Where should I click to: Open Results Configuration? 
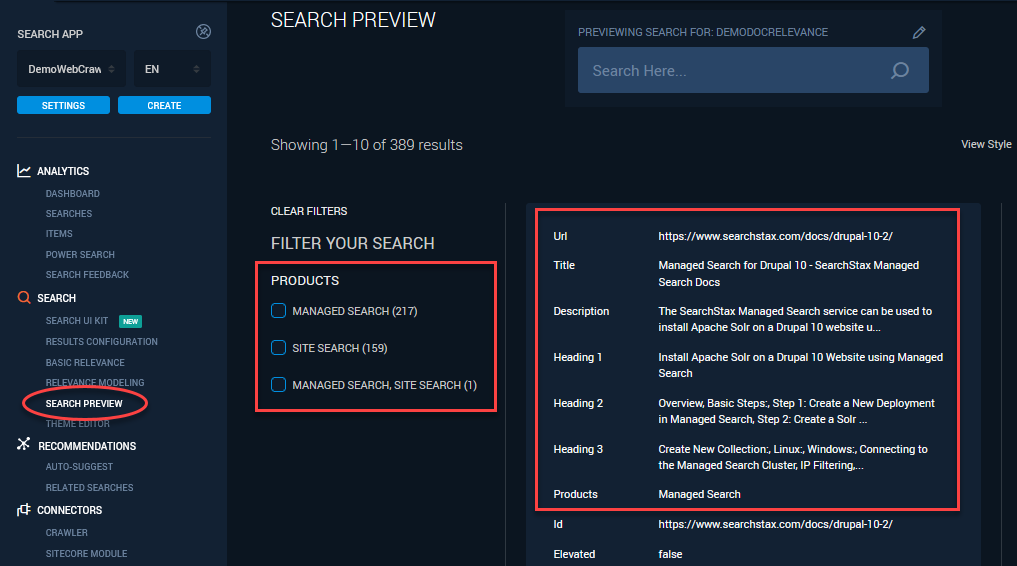coord(101,341)
